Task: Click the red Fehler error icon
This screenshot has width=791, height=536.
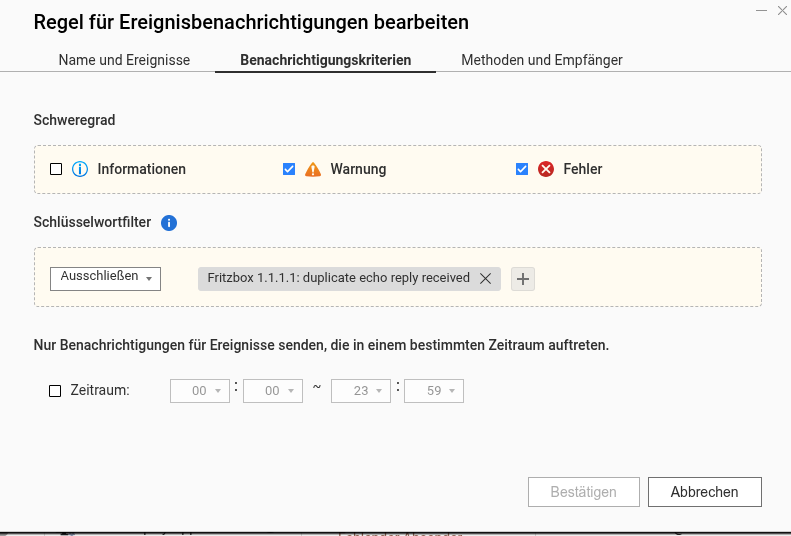Action: [x=546, y=169]
